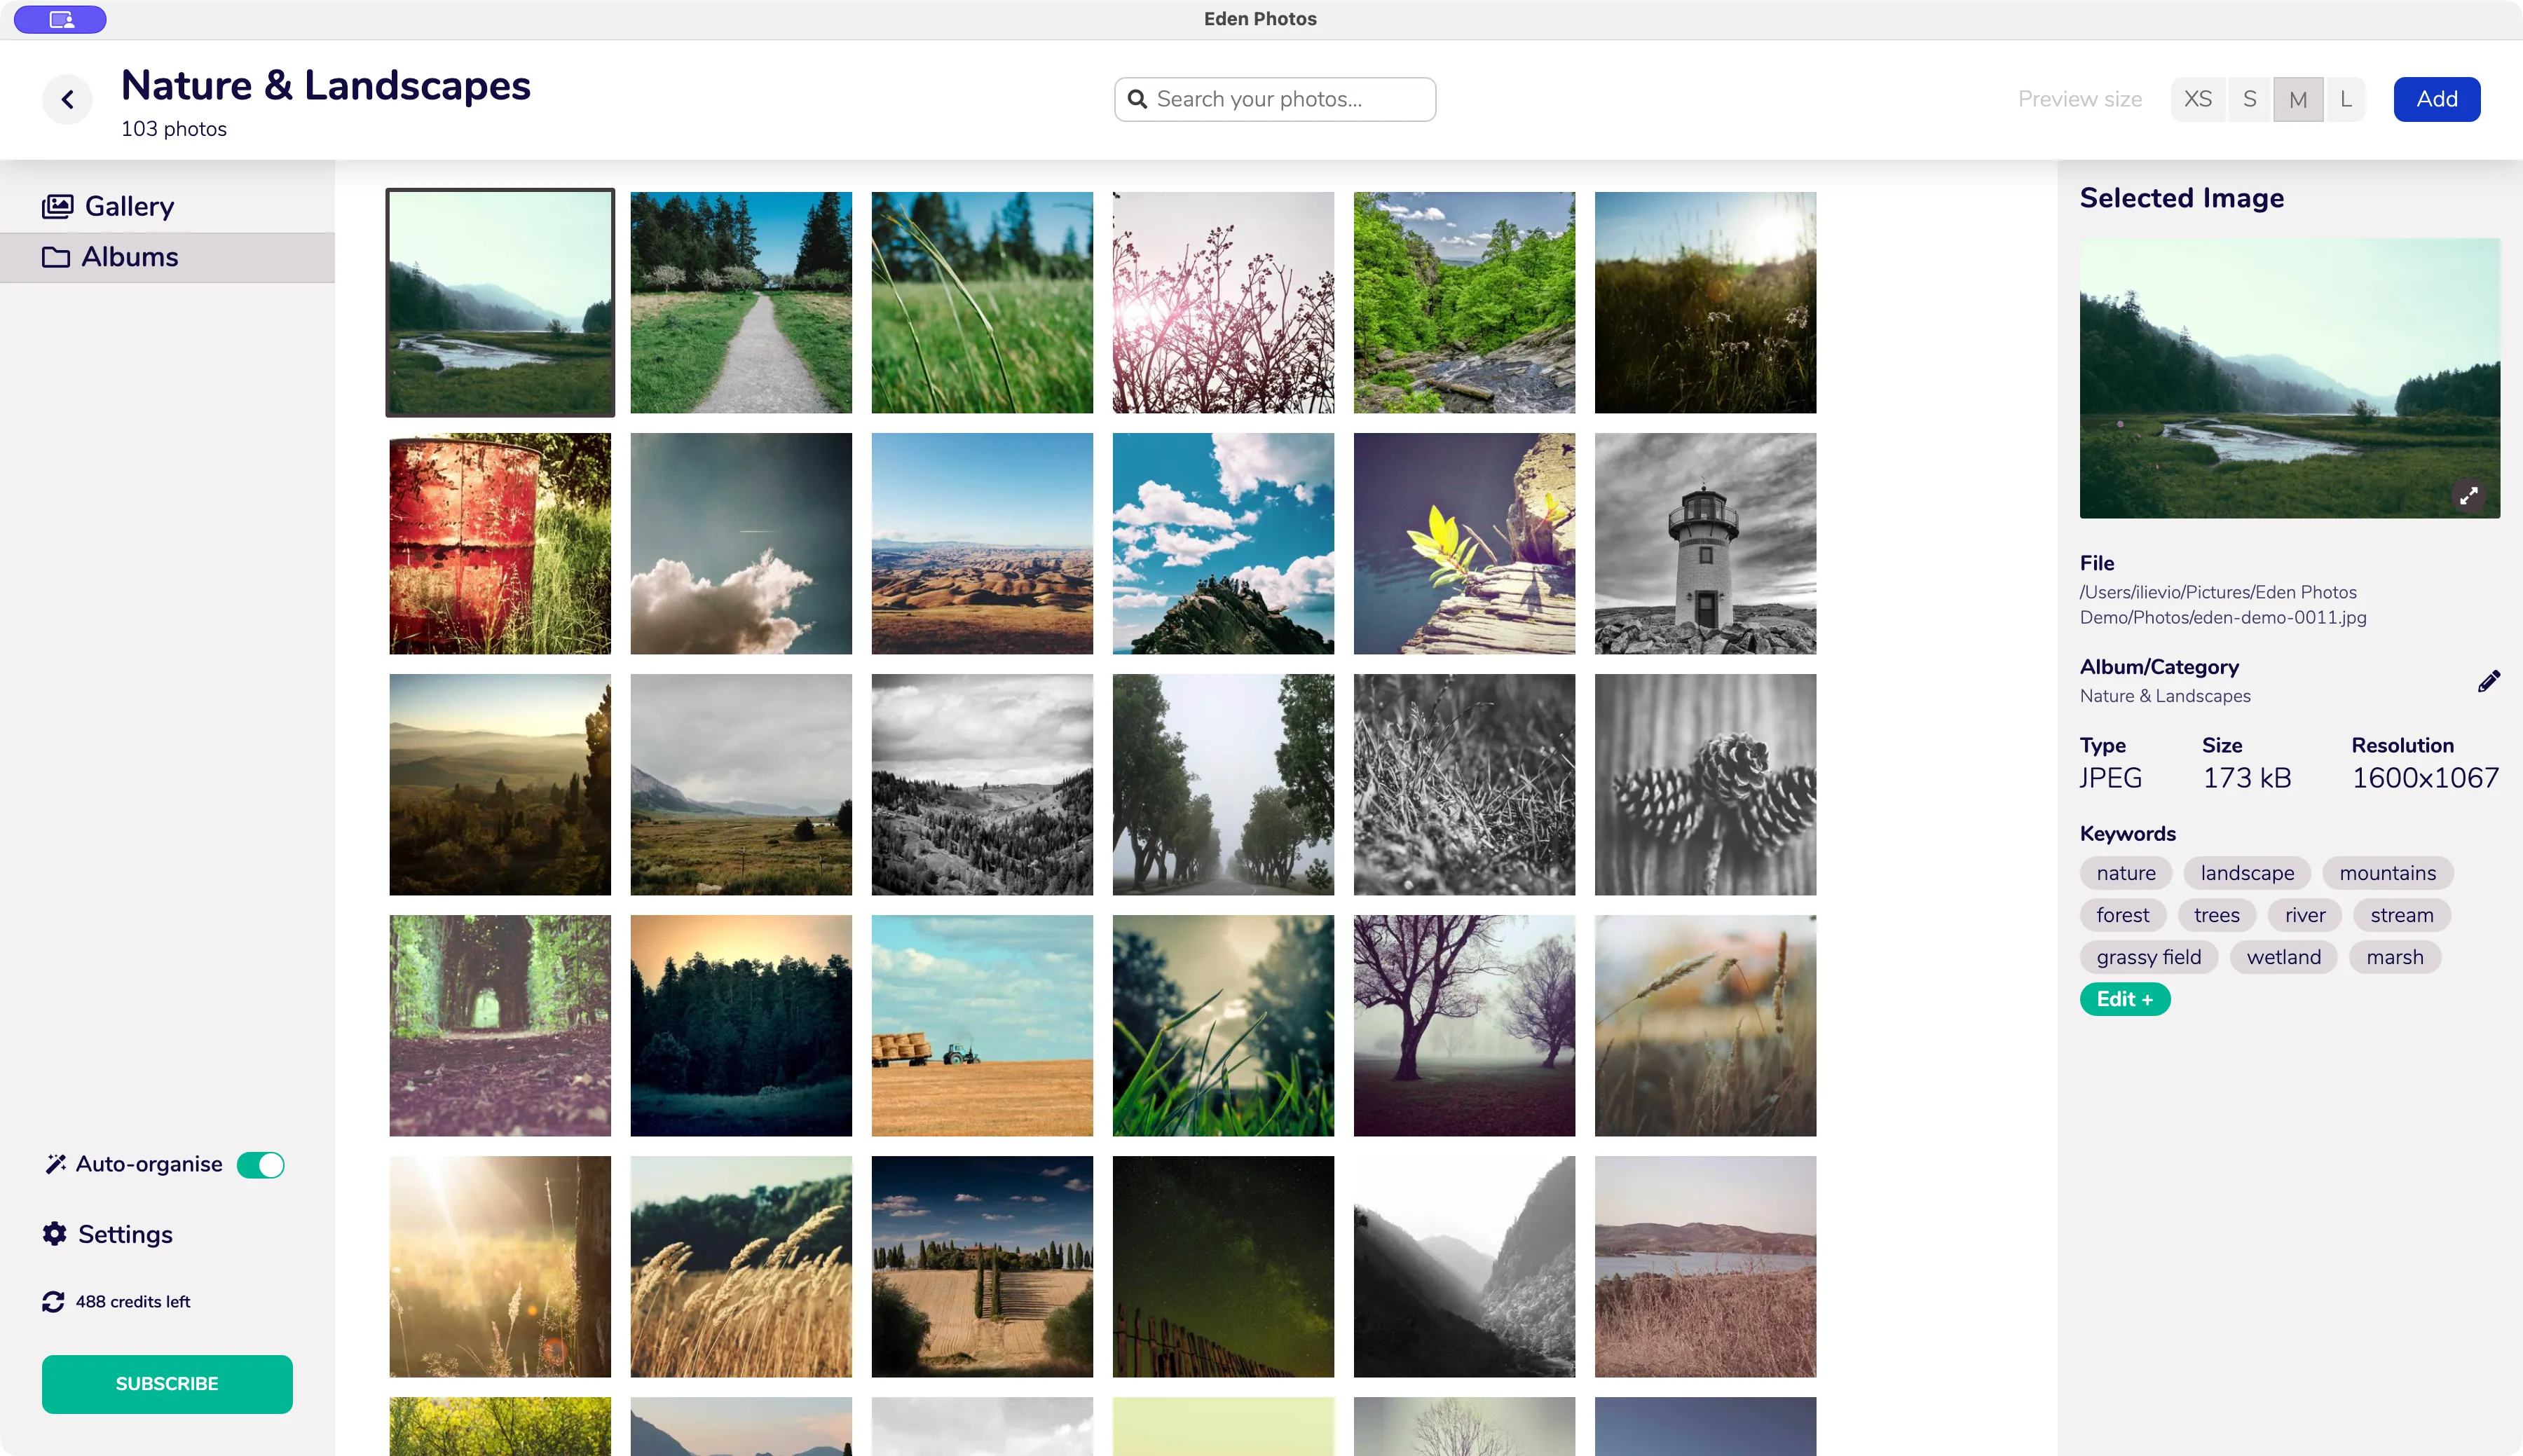This screenshot has height=1456, width=2523.
Task: Click the Edit + keywords button
Action: (x=2125, y=999)
